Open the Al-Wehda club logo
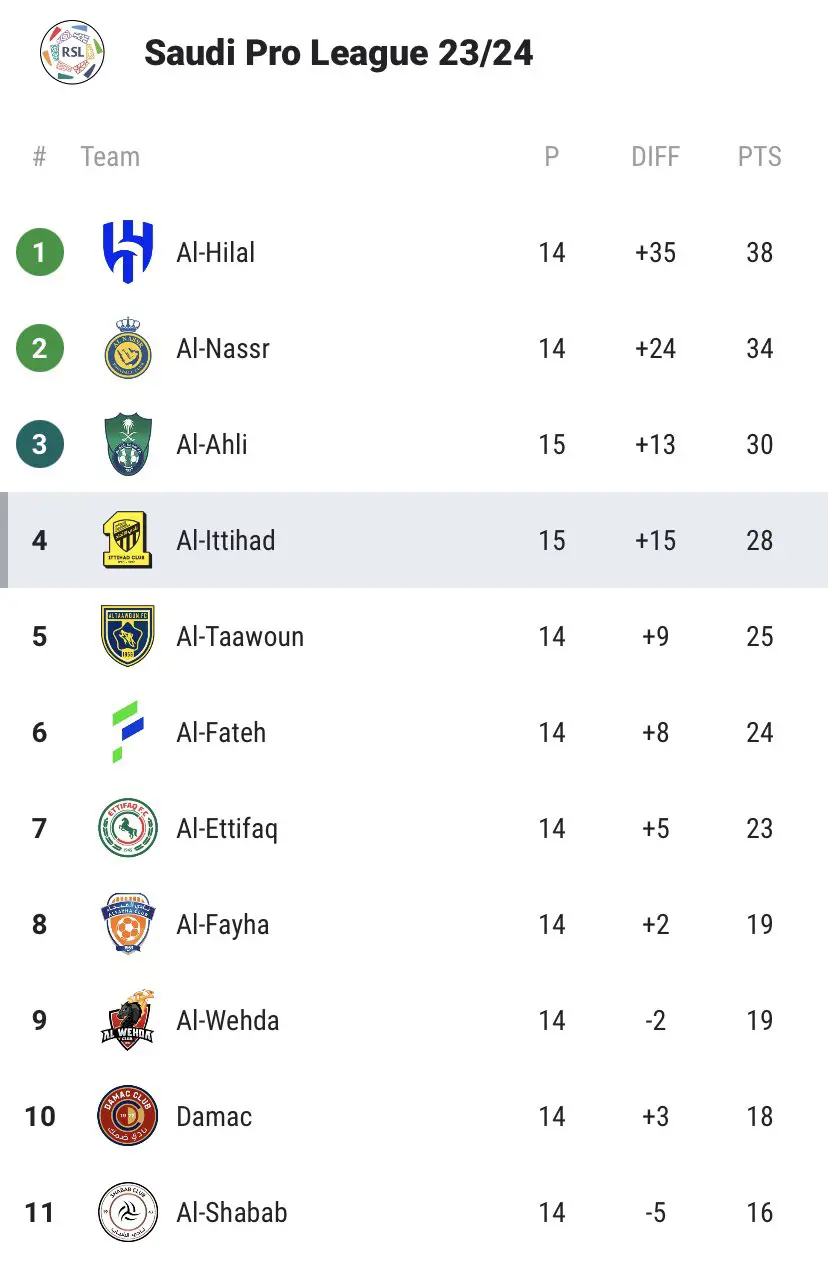Viewport: 828px width, 1276px height. pos(128,1020)
